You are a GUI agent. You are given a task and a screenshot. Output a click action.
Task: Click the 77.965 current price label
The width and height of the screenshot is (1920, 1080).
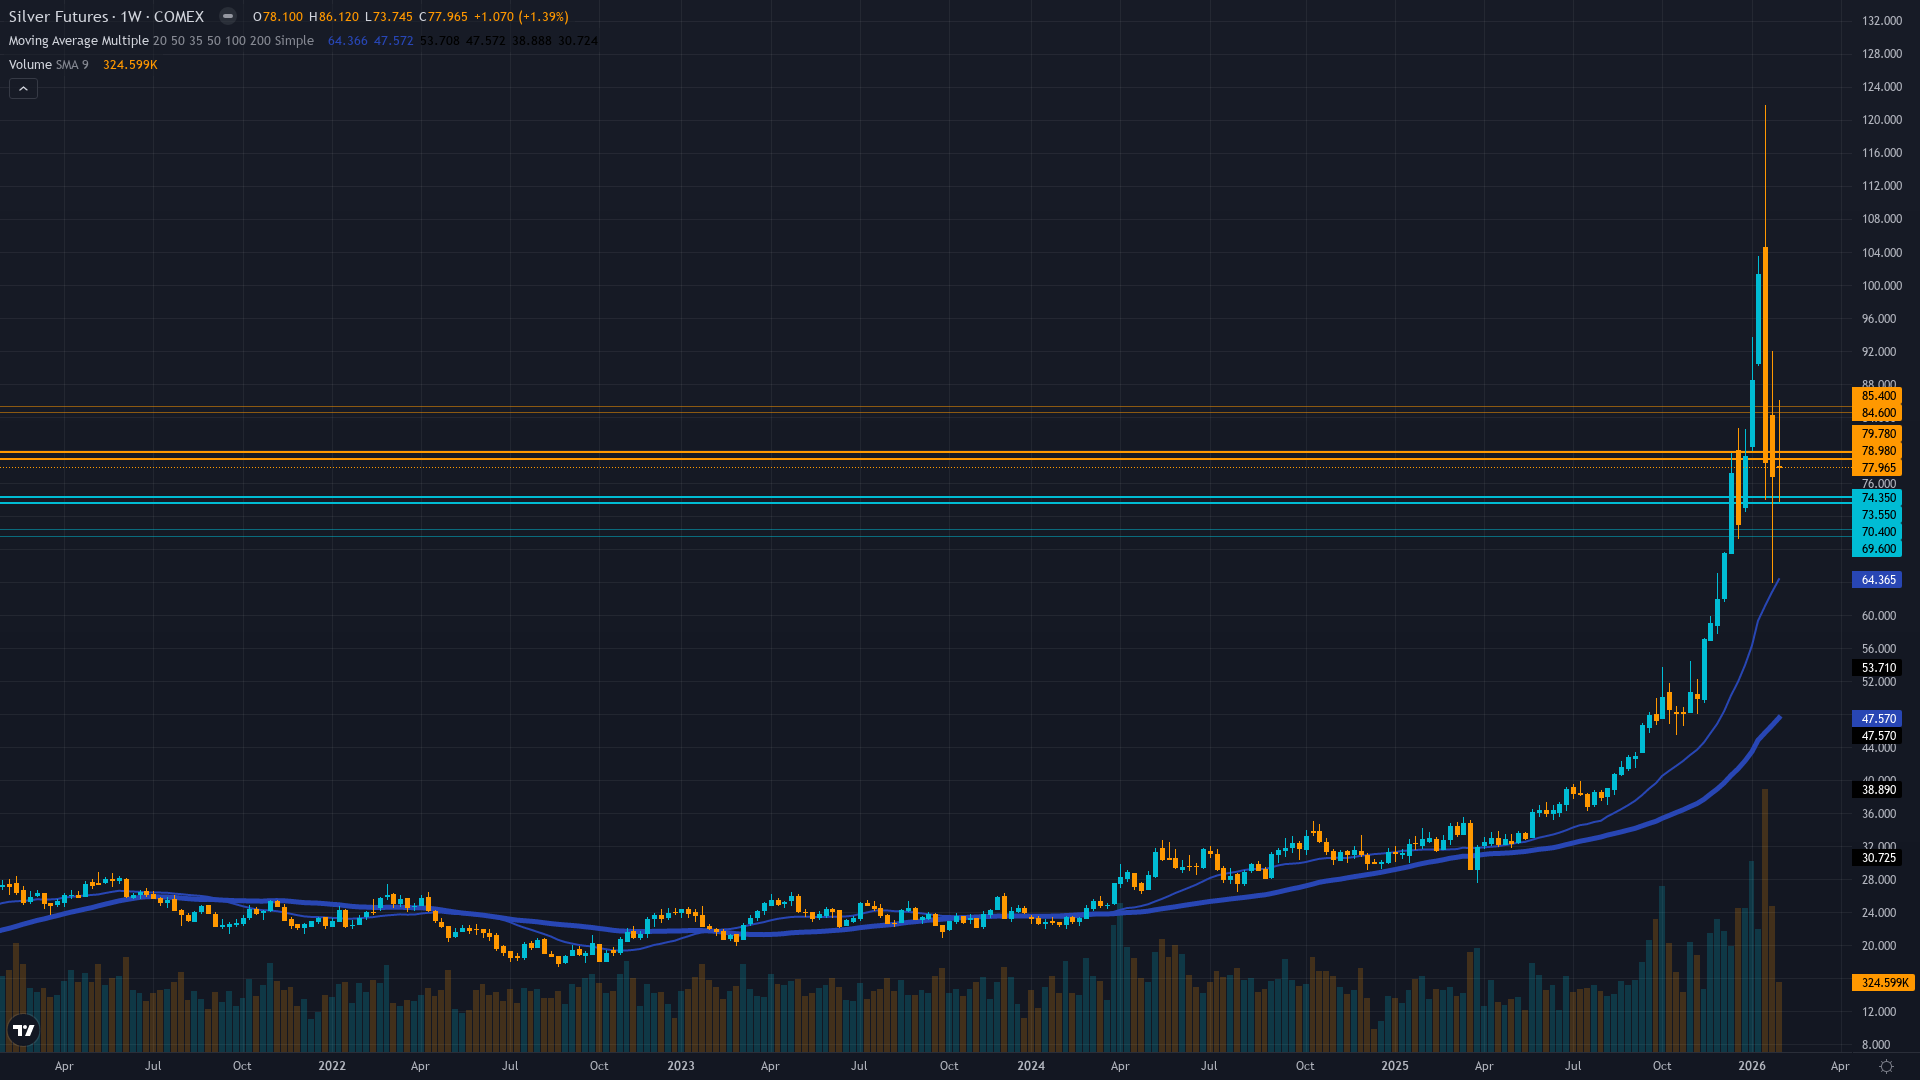coord(1876,467)
